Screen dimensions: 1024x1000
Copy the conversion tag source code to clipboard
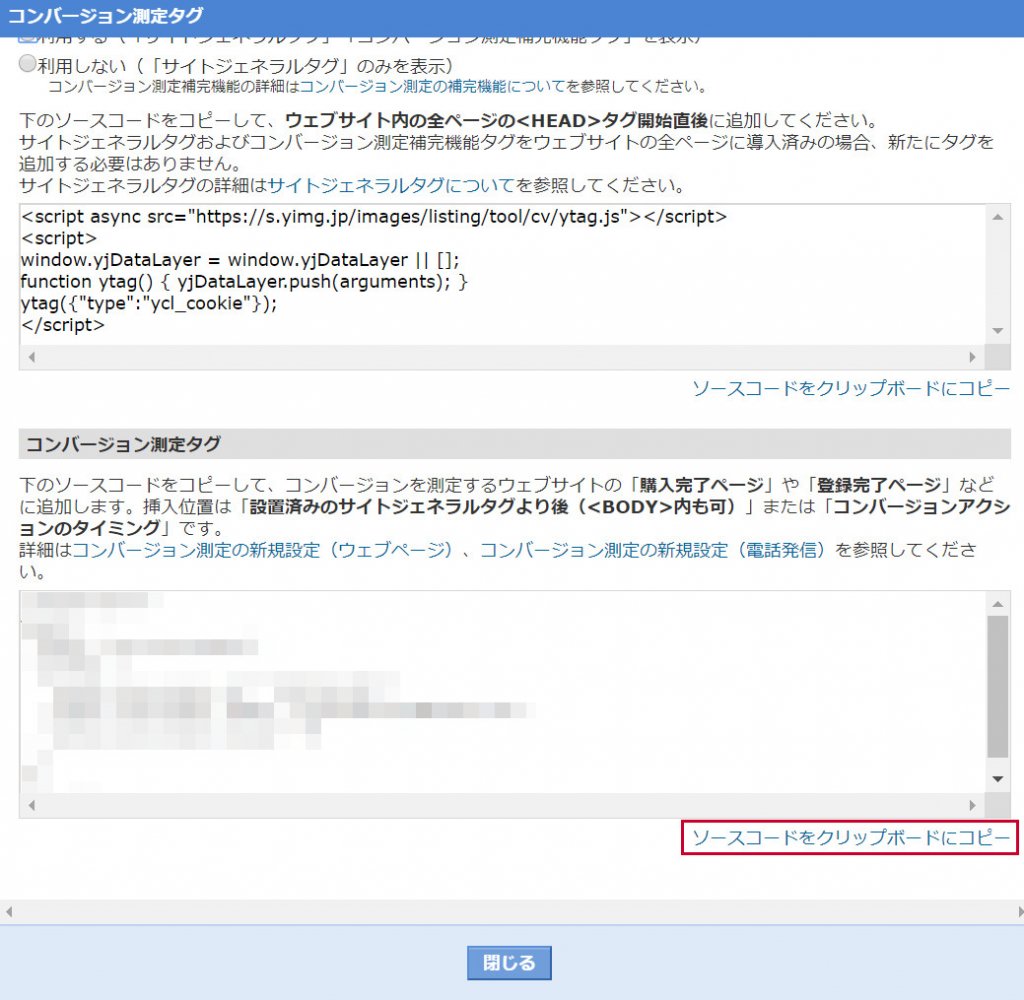pos(850,837)
